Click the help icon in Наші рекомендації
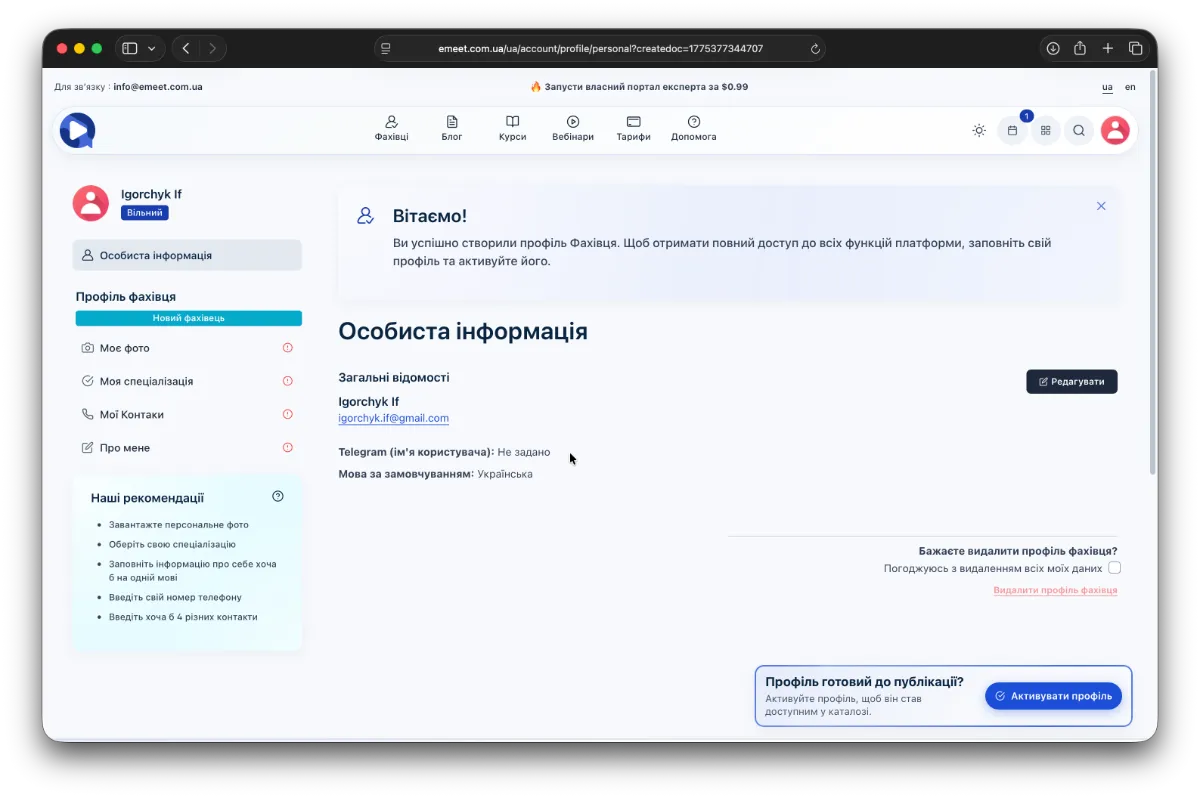The width and height of the screenshot is (1200, 798). tap(278, 496)
